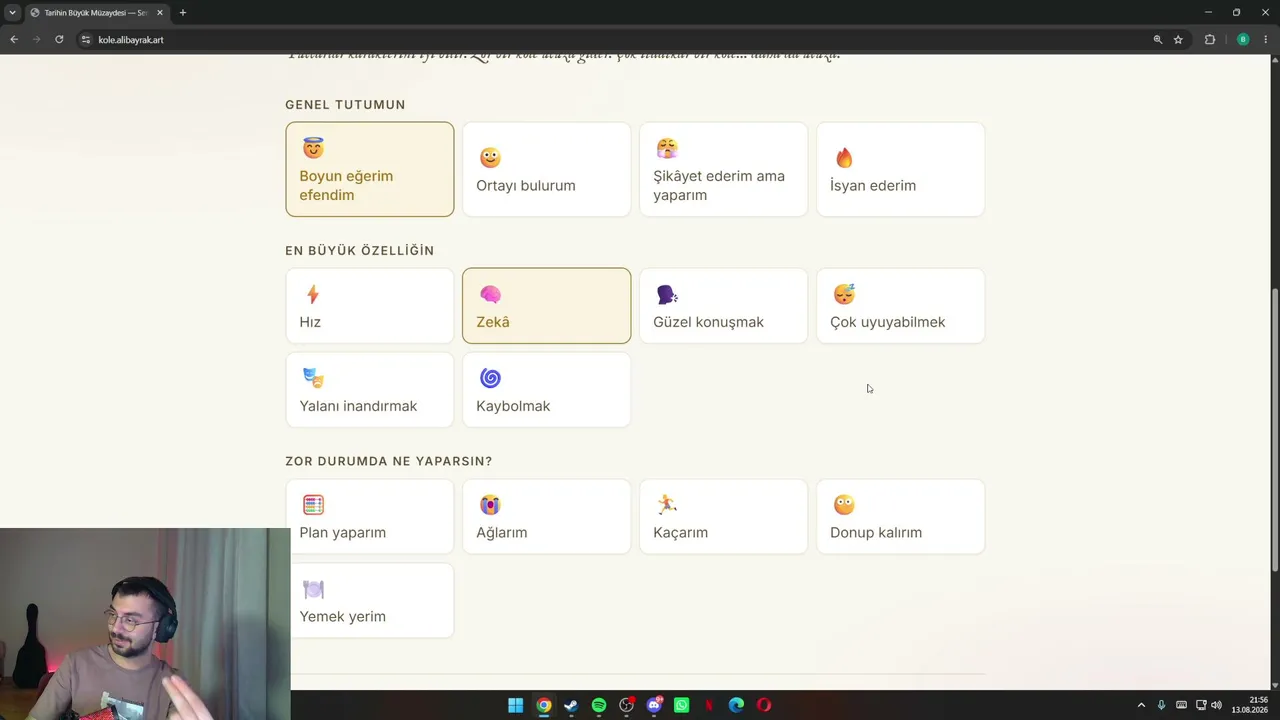The width and height of the screenshot is (1280, 720).
Task: Click the sleeping face emoji
Action: (x=844, y=294)
